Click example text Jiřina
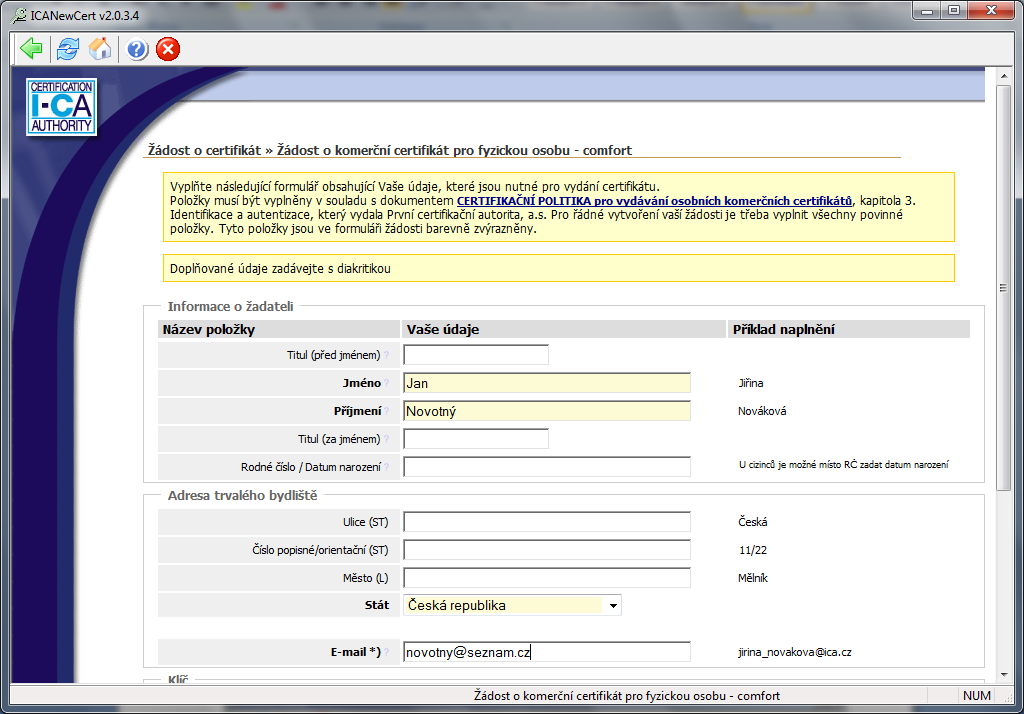Screen dimensions: 1024x714 tap(751, 383)
